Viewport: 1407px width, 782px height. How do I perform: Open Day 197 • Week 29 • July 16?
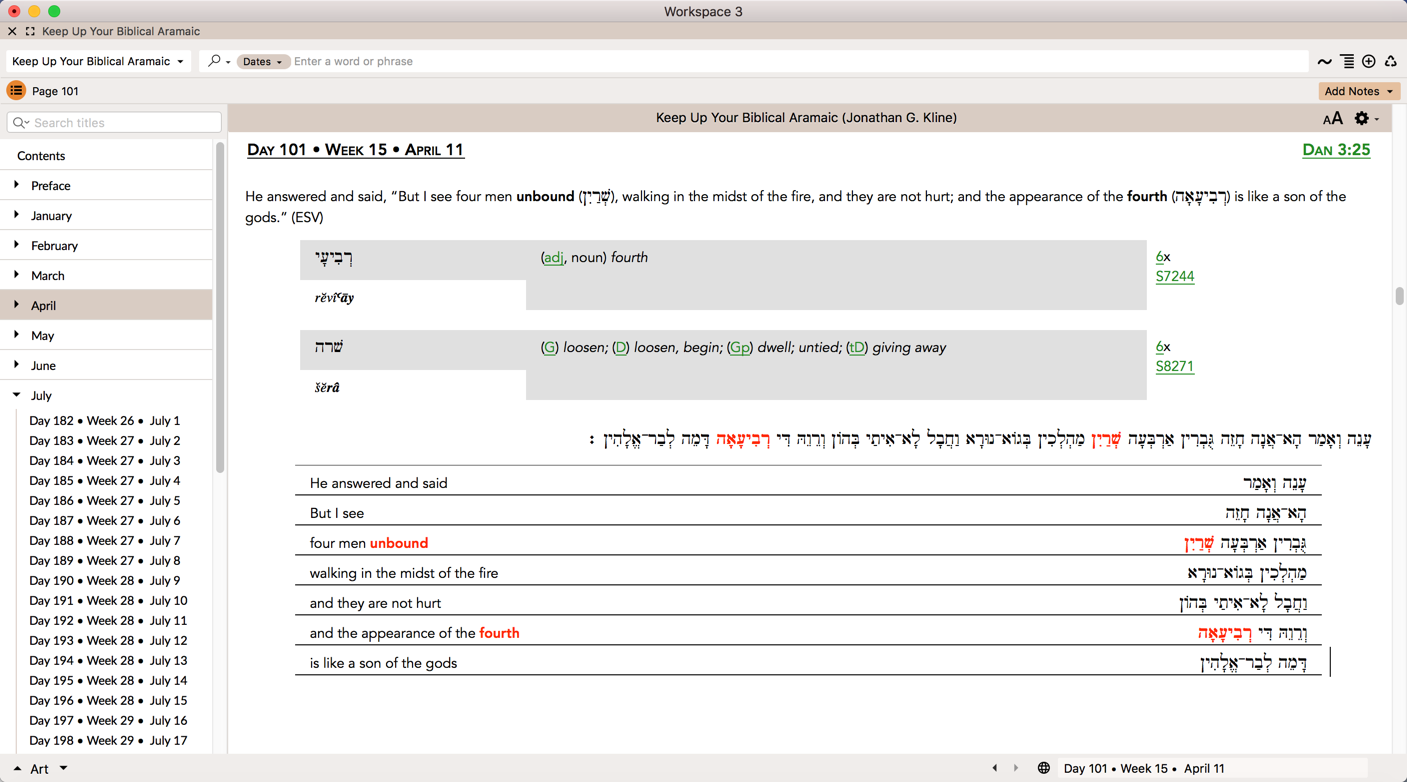click(108, 721)
